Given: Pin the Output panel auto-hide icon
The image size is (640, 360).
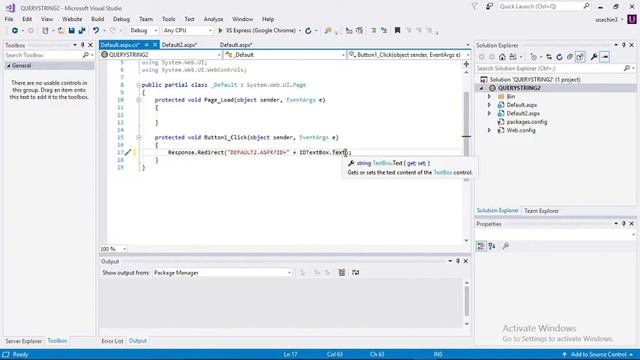Looking at the screenshot, I should [x=458, y=261].
